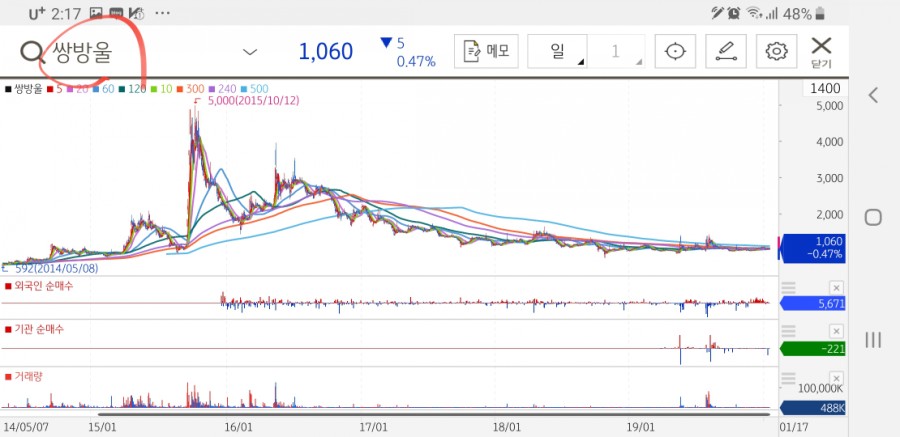Open chart settings gear
The image size is (900, 437).
pyautogui.click(x=777, y=51)
